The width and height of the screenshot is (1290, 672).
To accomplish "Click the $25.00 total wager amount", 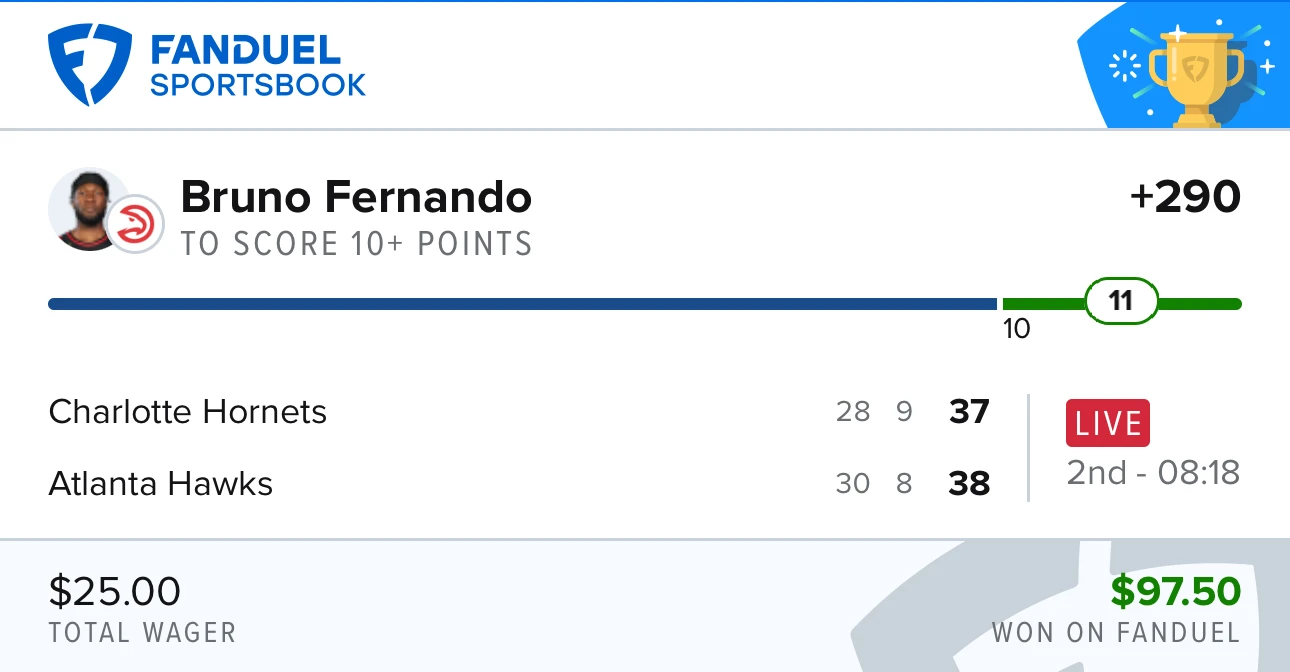I will (x=115, y=591).
